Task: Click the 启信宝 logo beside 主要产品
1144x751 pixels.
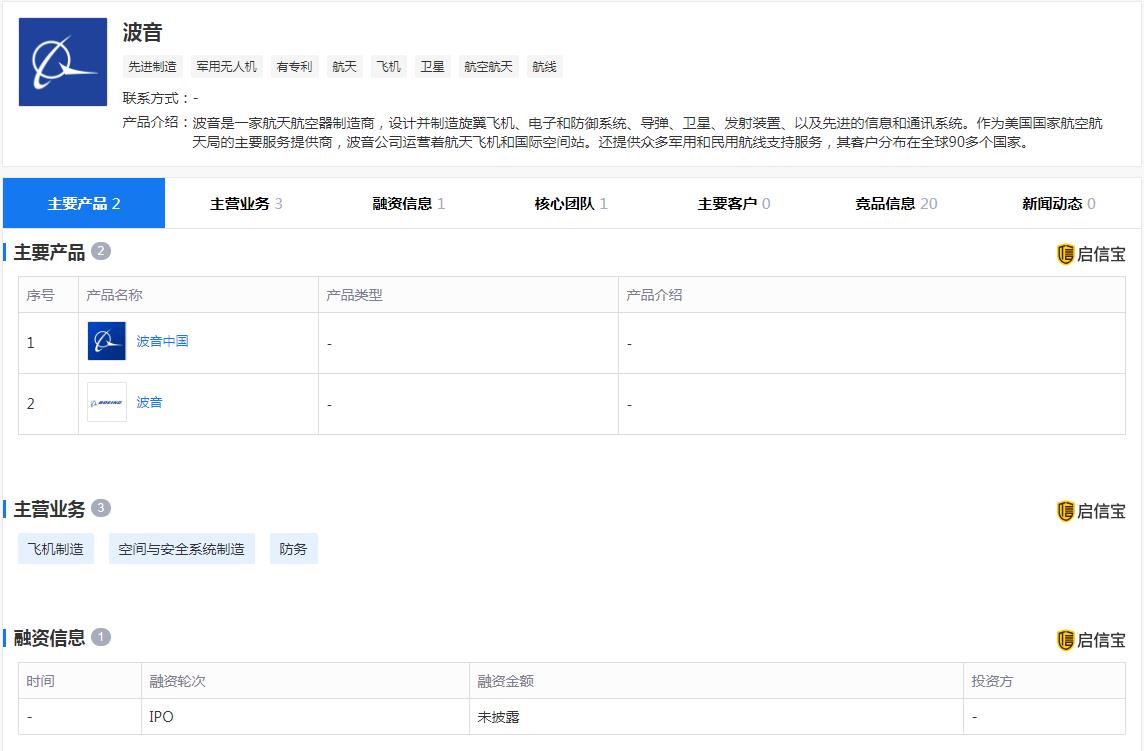Action: click(x=1091, y=254)
